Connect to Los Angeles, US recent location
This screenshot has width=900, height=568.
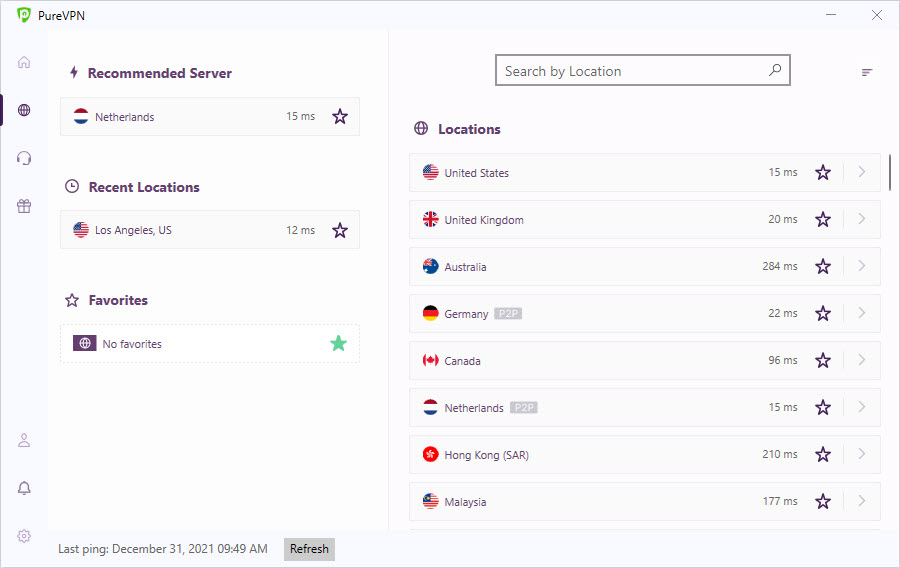[133, 230]
